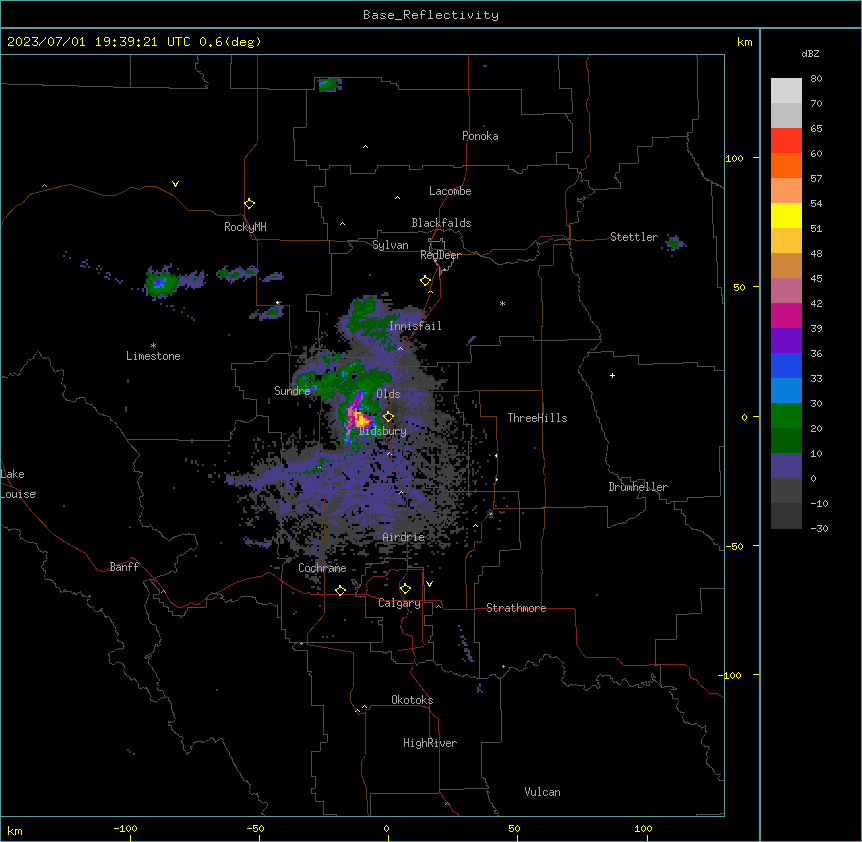Select the 54 dBZ yellow swatch
The image size is (862, 842).
pyautogui.click(x=786, y=215)
